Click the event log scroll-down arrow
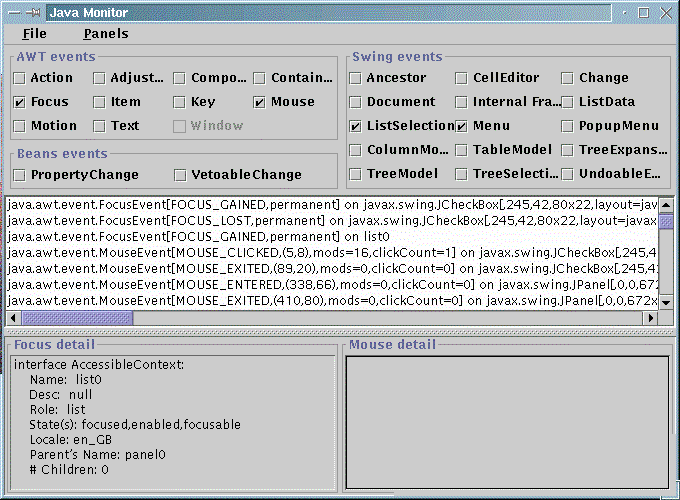Image resolution: width=680 pixels, height=500 pixels. [666, 301]
